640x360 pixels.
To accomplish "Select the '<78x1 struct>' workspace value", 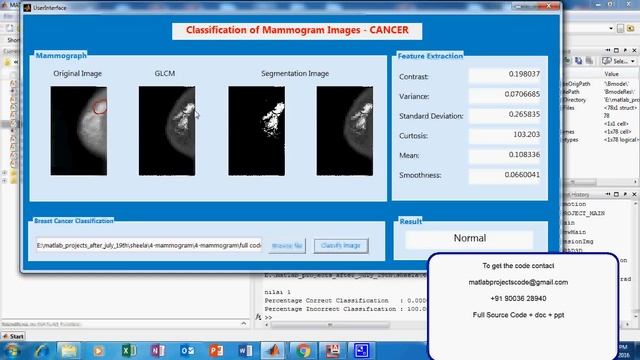I will click(x=620, y=108).
